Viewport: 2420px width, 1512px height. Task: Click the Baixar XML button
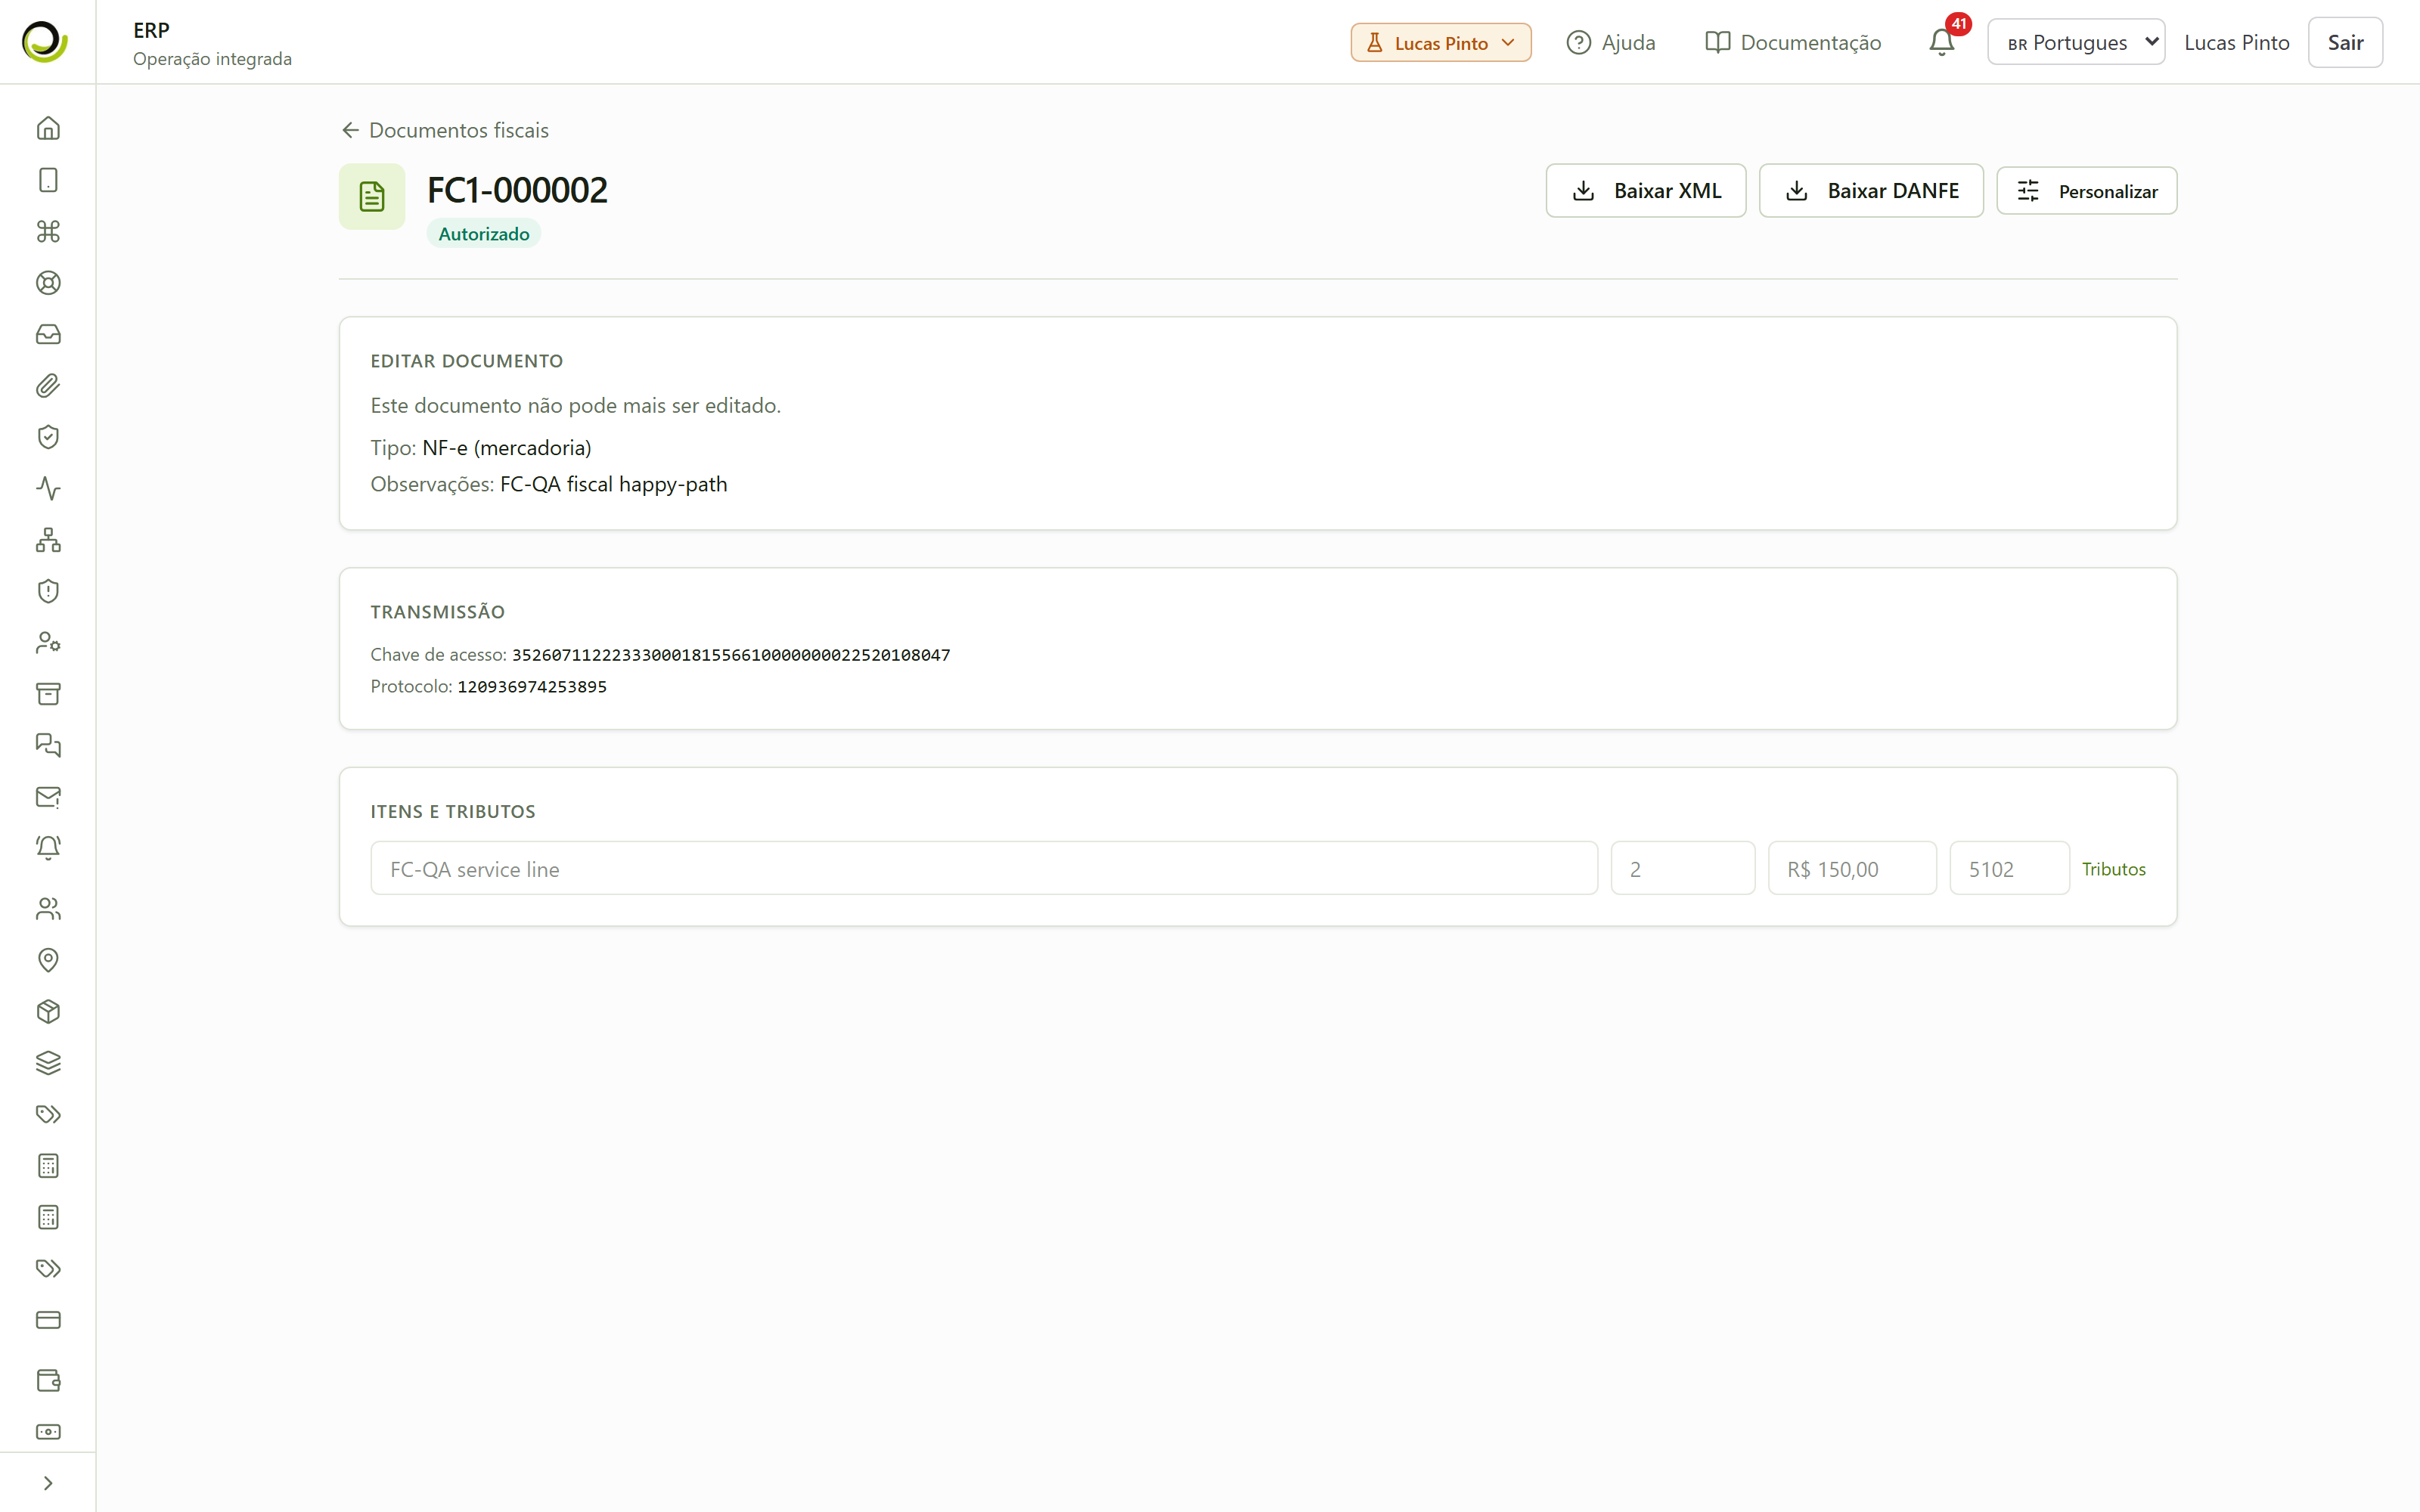coord(1646,190)
